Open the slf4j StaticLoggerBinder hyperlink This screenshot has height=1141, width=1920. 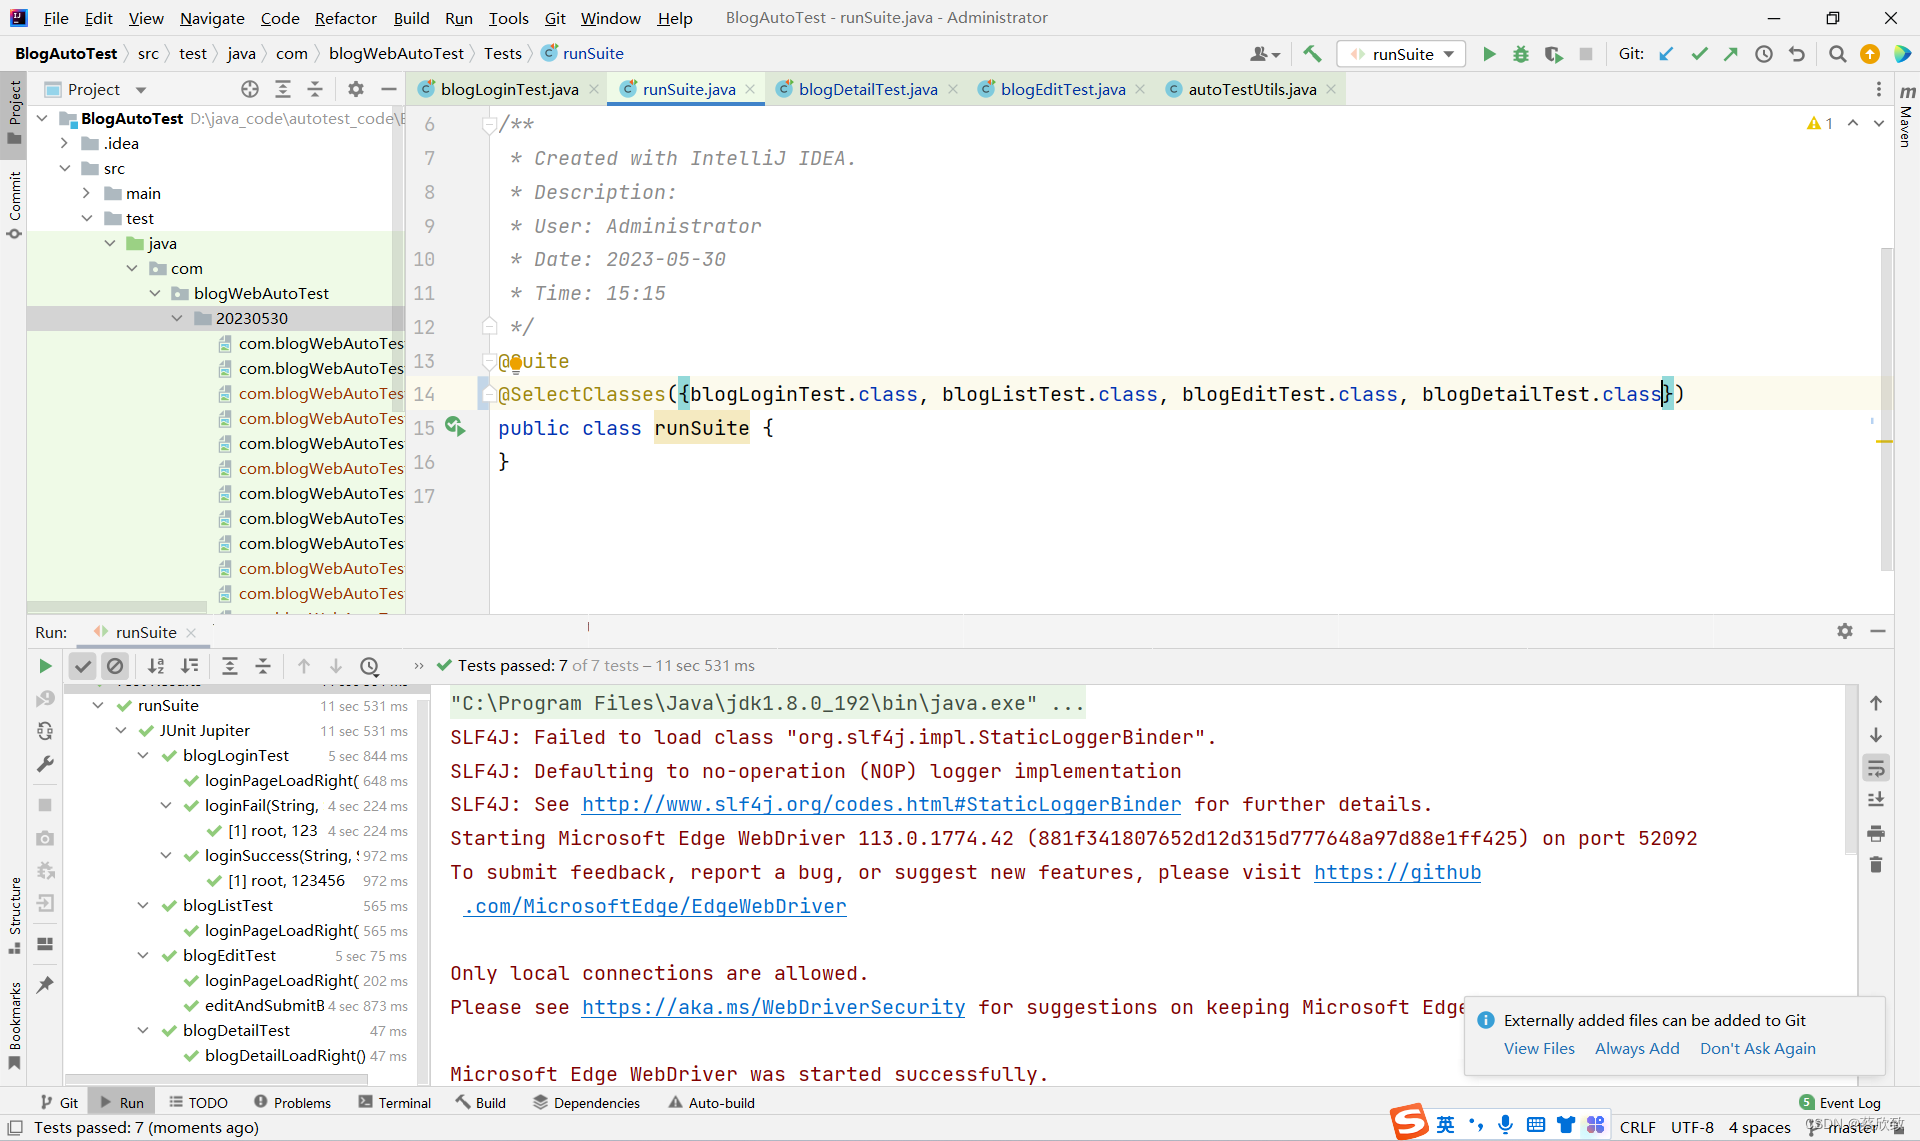[x=881, y=805]
